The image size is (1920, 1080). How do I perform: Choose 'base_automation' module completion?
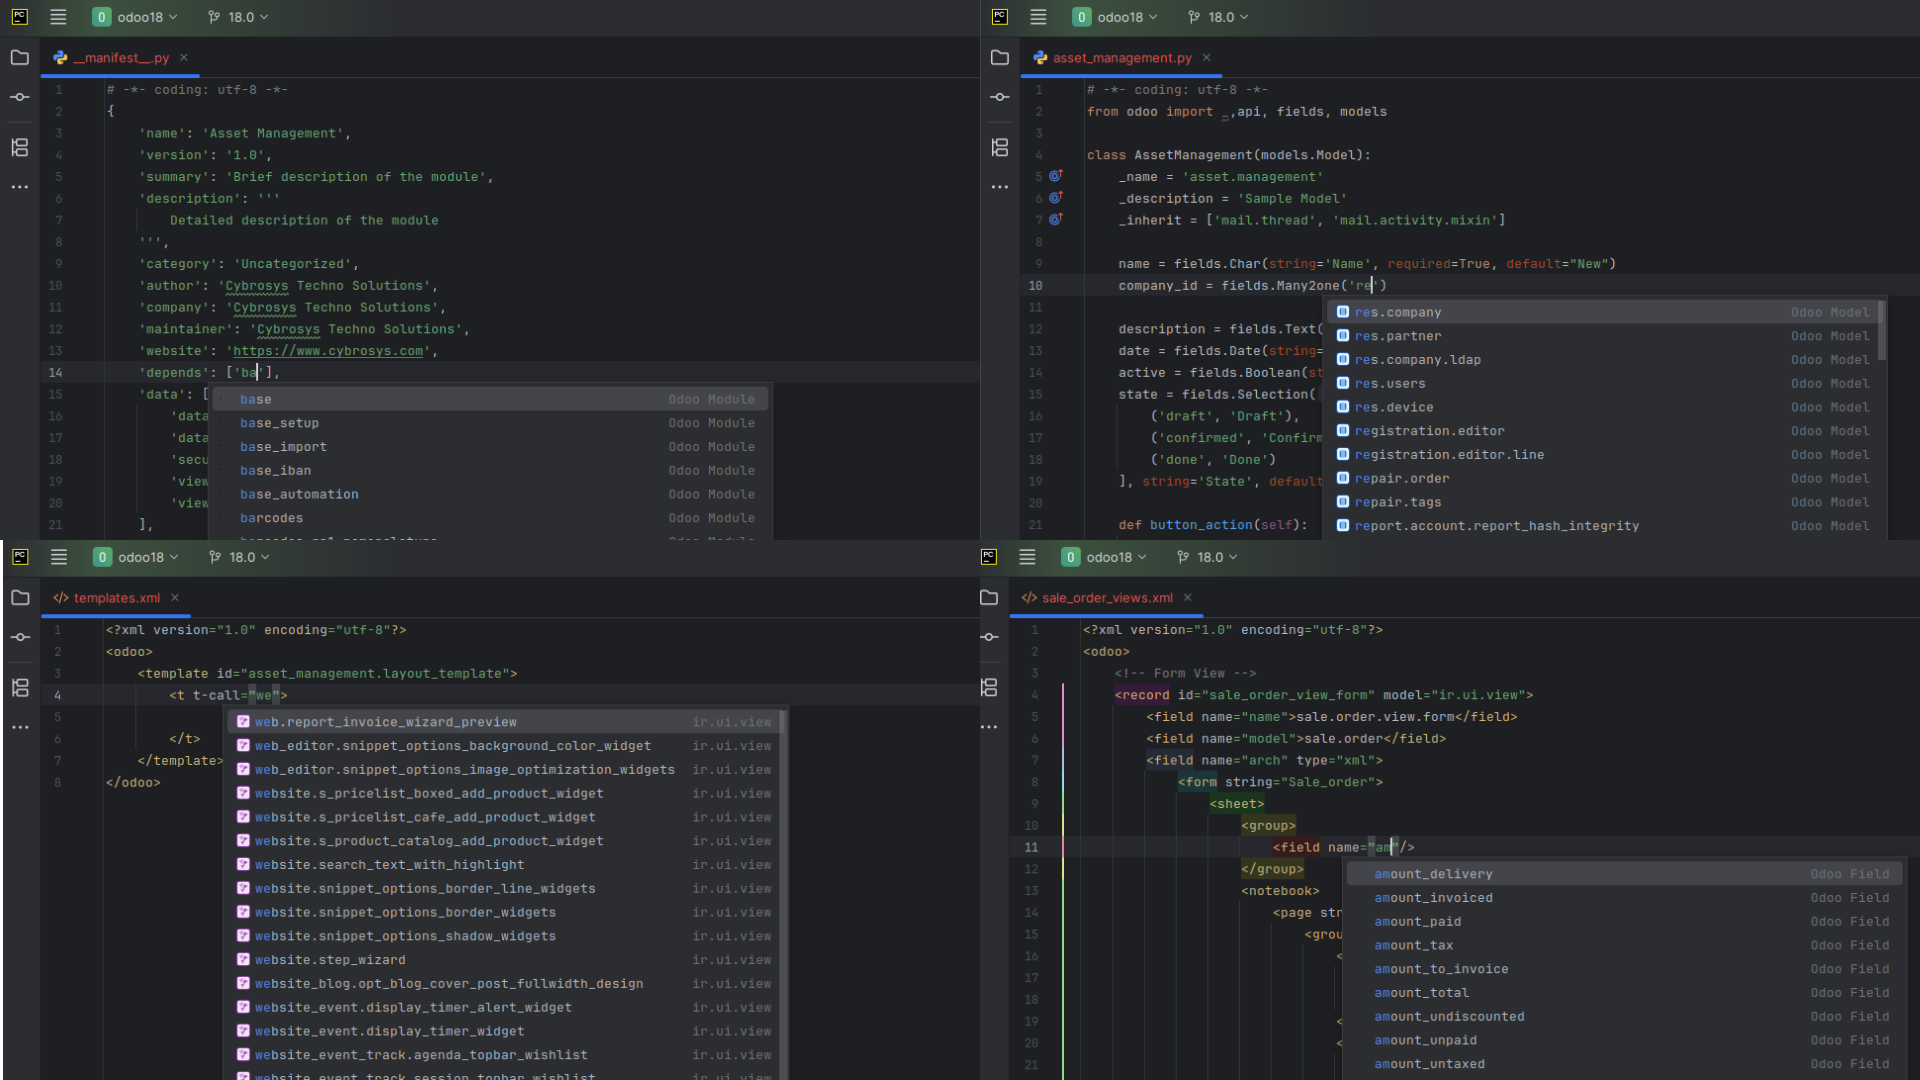pos(490,494)
